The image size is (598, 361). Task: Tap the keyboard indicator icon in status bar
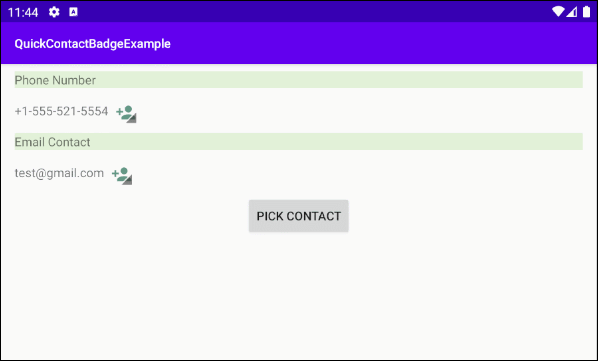coord(73,12)
